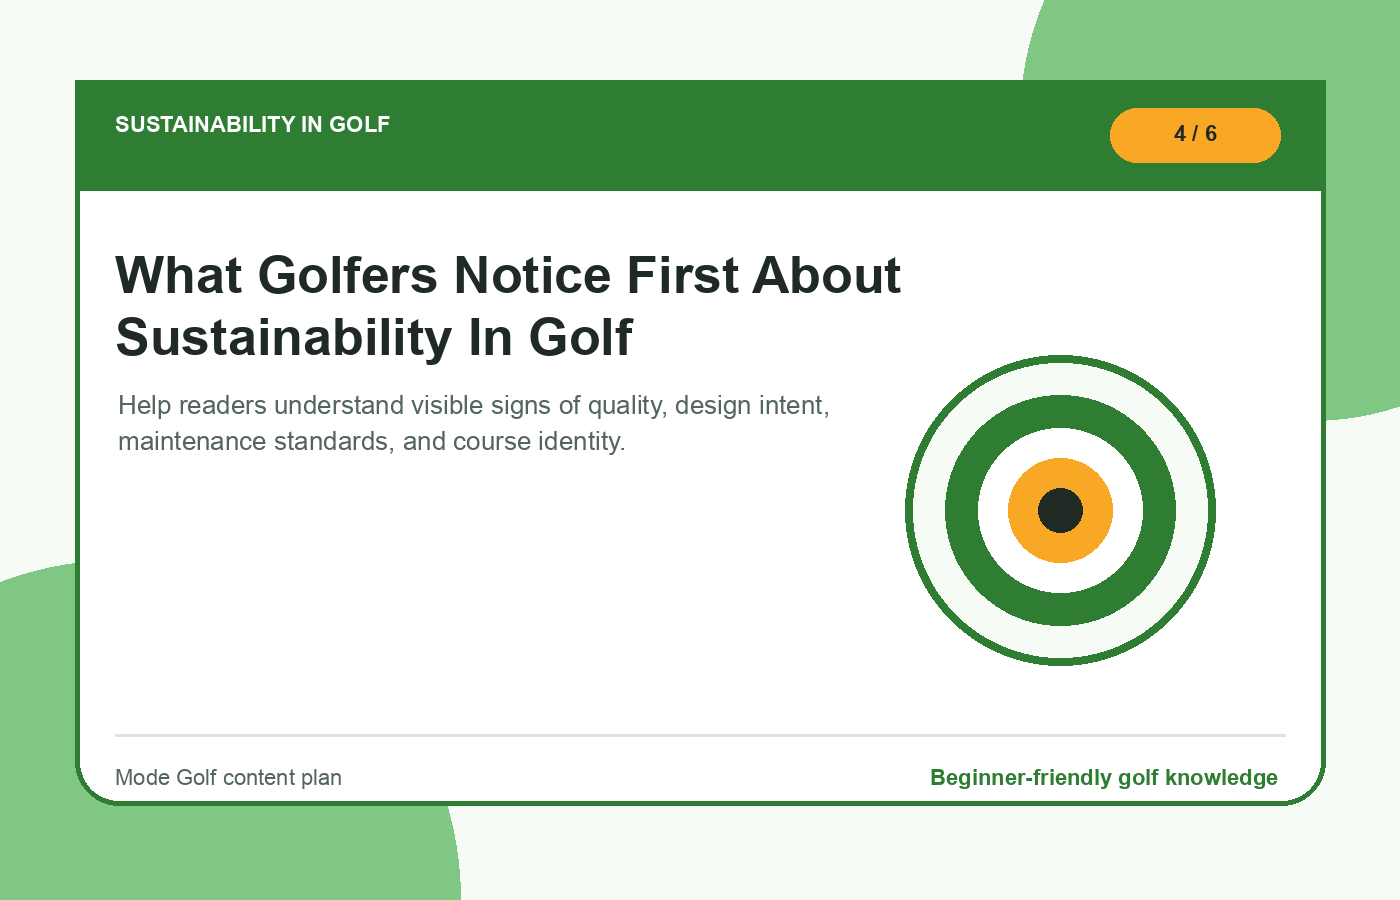
Task: Select the 'SUSTAINABILITY IN GOLF' header label
Action: click(x=252, y=125)
